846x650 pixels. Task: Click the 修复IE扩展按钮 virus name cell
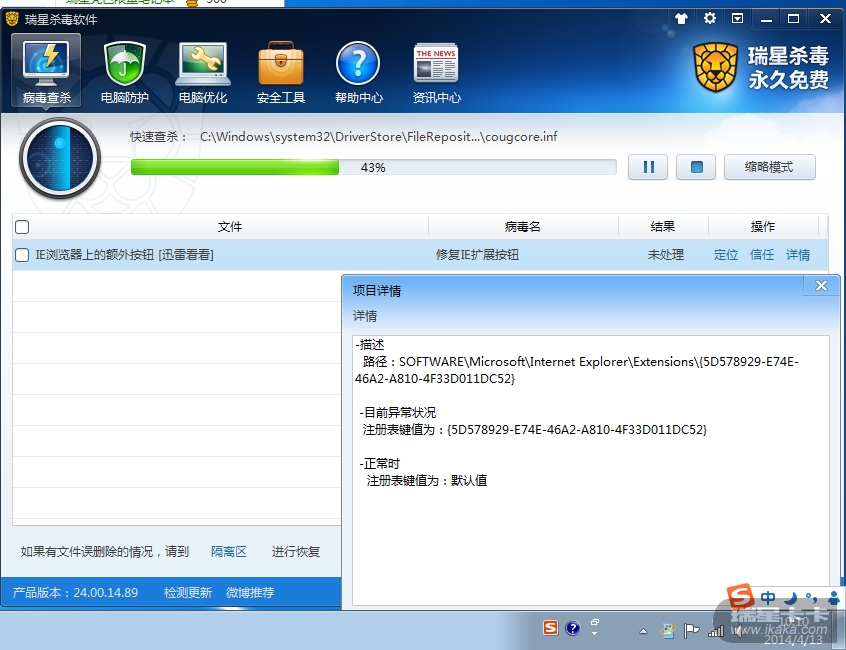point(477,255)
